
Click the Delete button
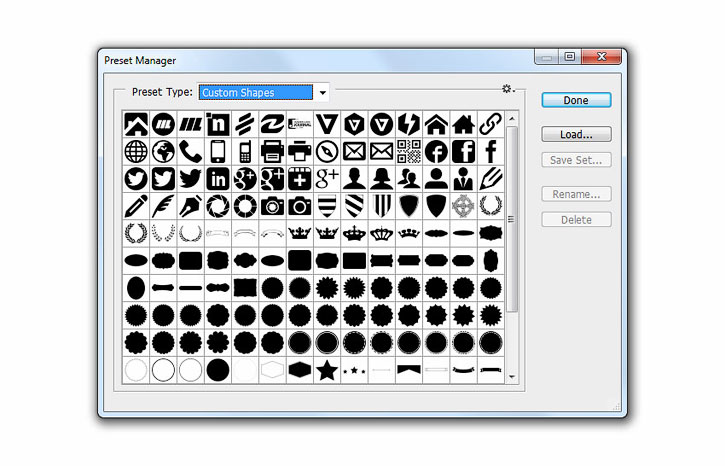pyautogui.click(x=576, y=220)
